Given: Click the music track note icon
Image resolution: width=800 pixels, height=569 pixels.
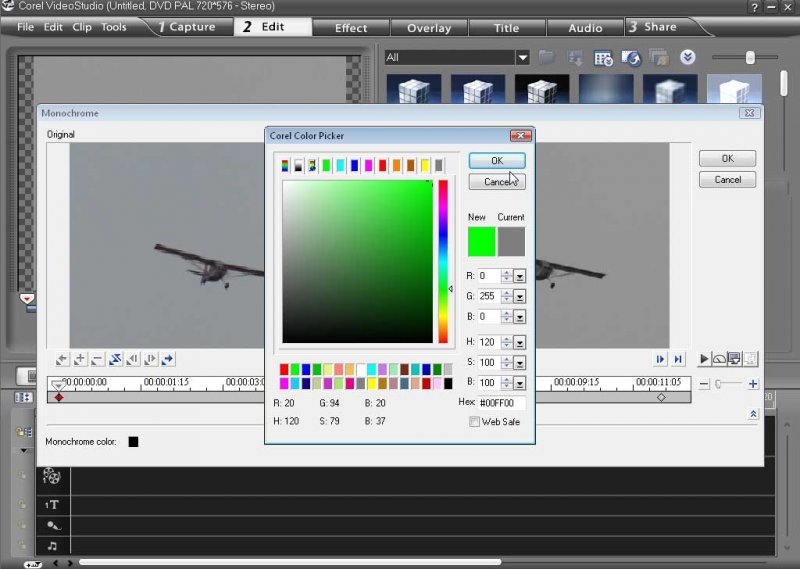Looking at the screenshot, I should coord(52,545).
